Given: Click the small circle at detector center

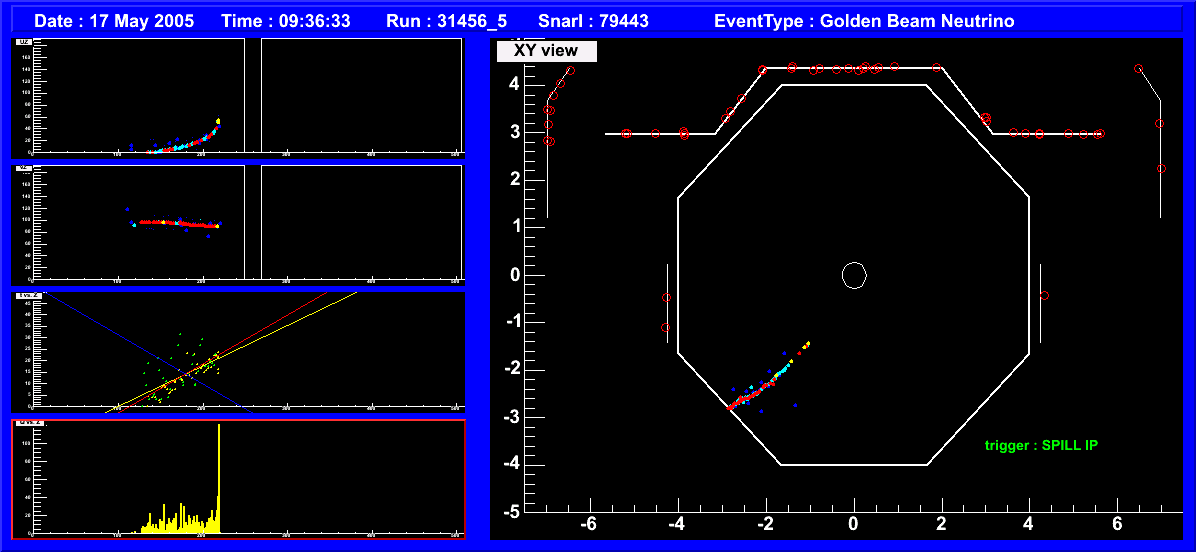Looking at the screenshot, I should tap(853, 275).
